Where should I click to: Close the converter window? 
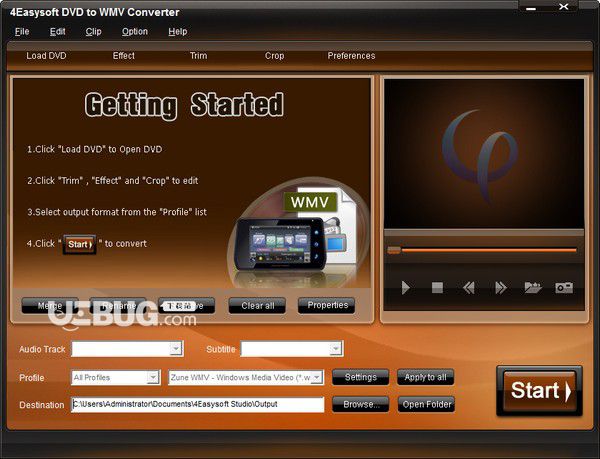coord(564,7)
